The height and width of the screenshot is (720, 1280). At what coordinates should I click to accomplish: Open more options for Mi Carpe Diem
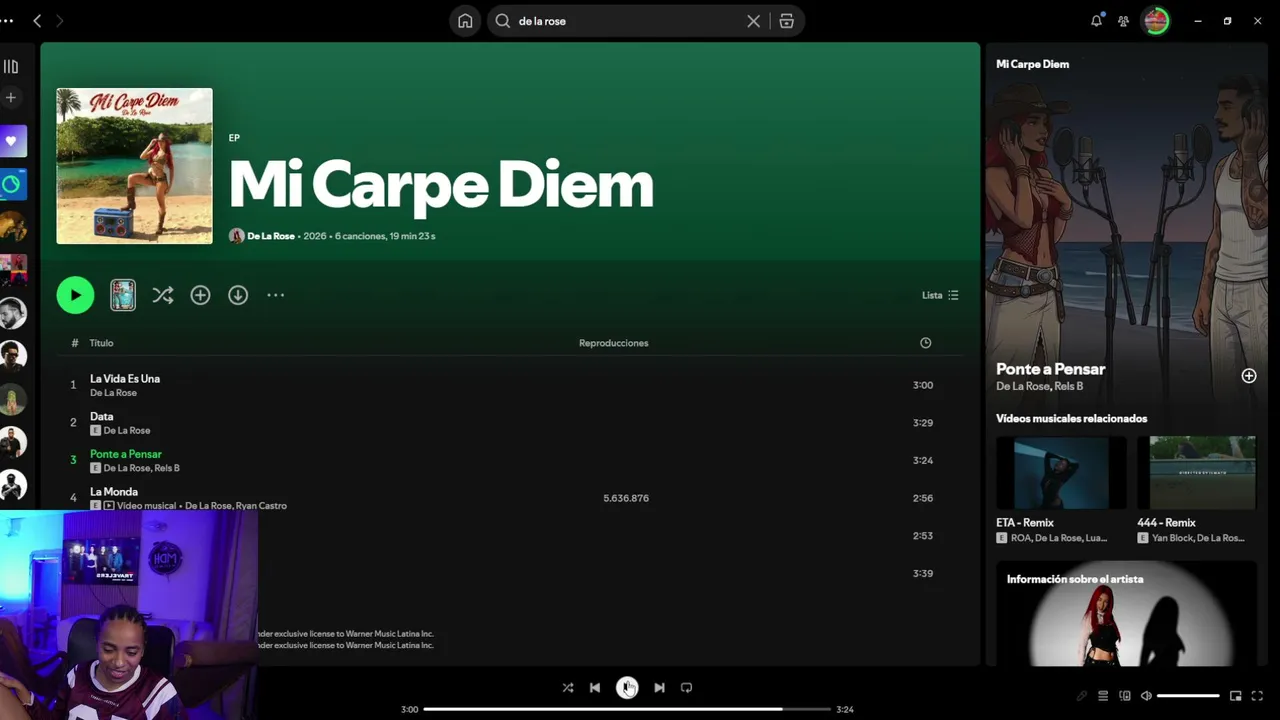(276, 295)
